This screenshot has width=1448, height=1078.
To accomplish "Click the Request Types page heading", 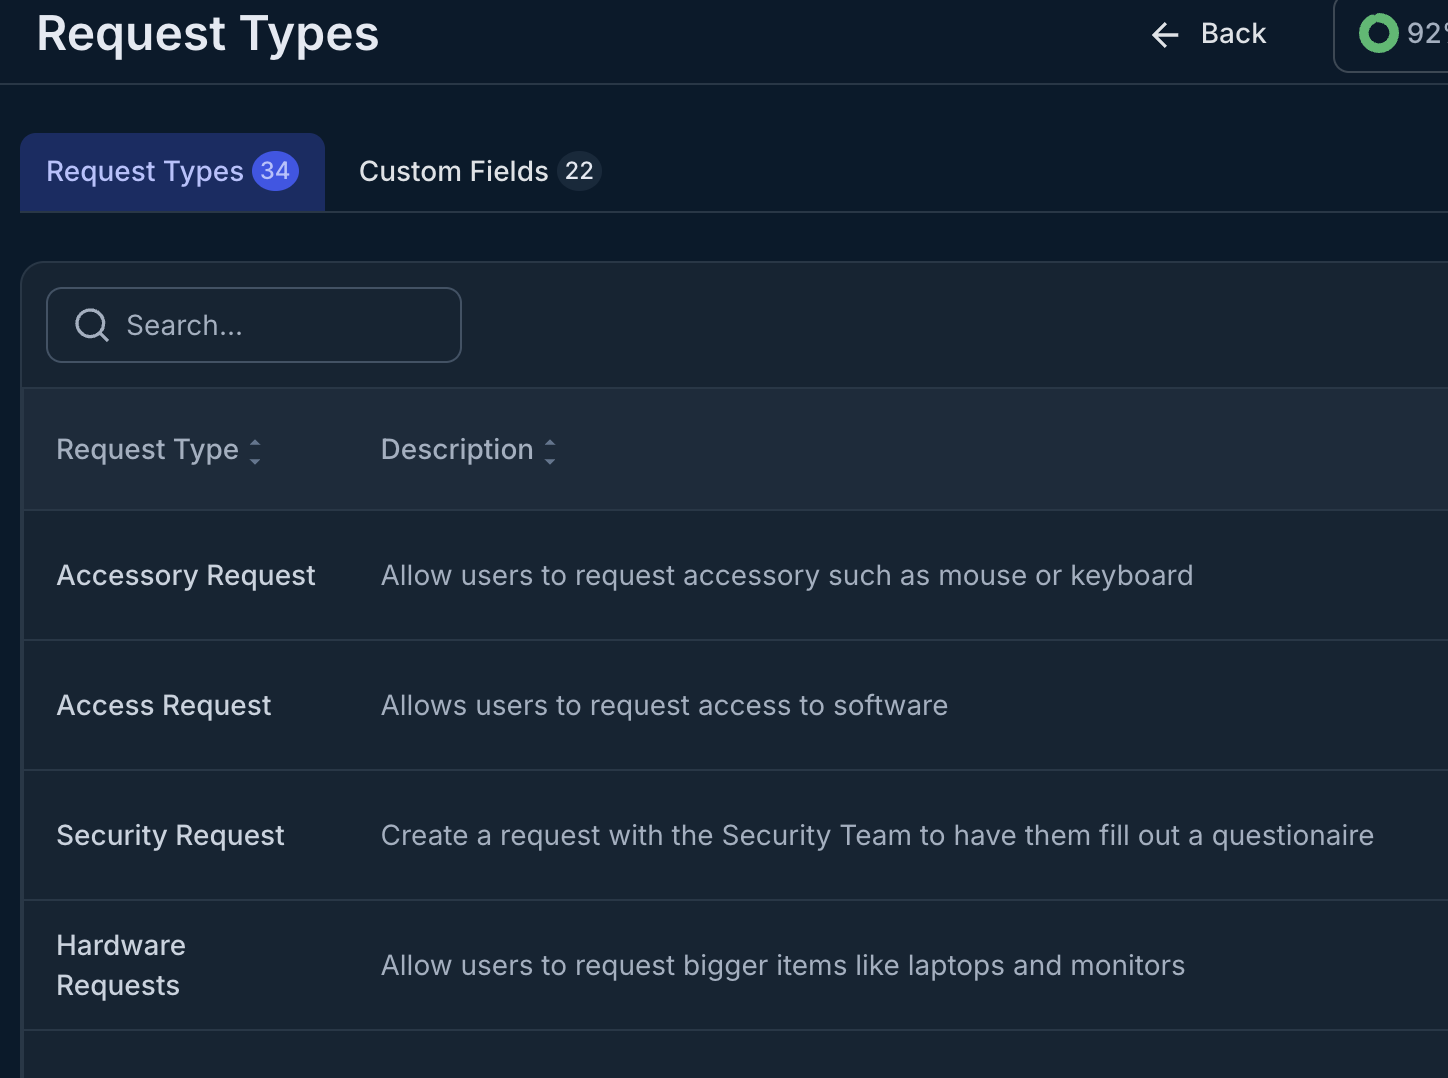I will click(x=208, y=33).
